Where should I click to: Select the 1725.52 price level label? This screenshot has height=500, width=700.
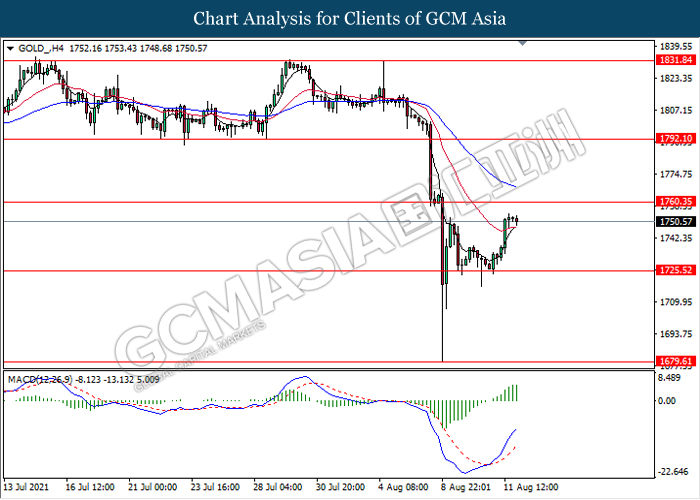[676, 270]
